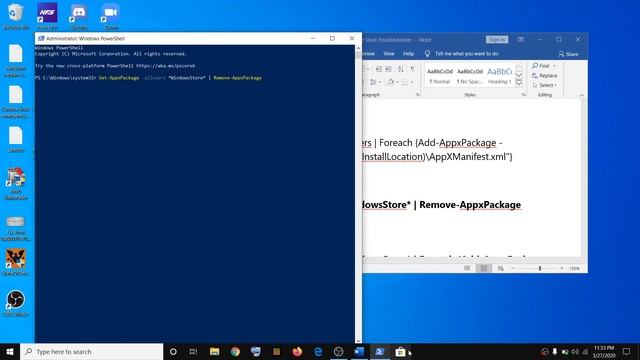640x360 pixels.
Task: Apply the Heading 1 style in Word
Action: point(500,76)
